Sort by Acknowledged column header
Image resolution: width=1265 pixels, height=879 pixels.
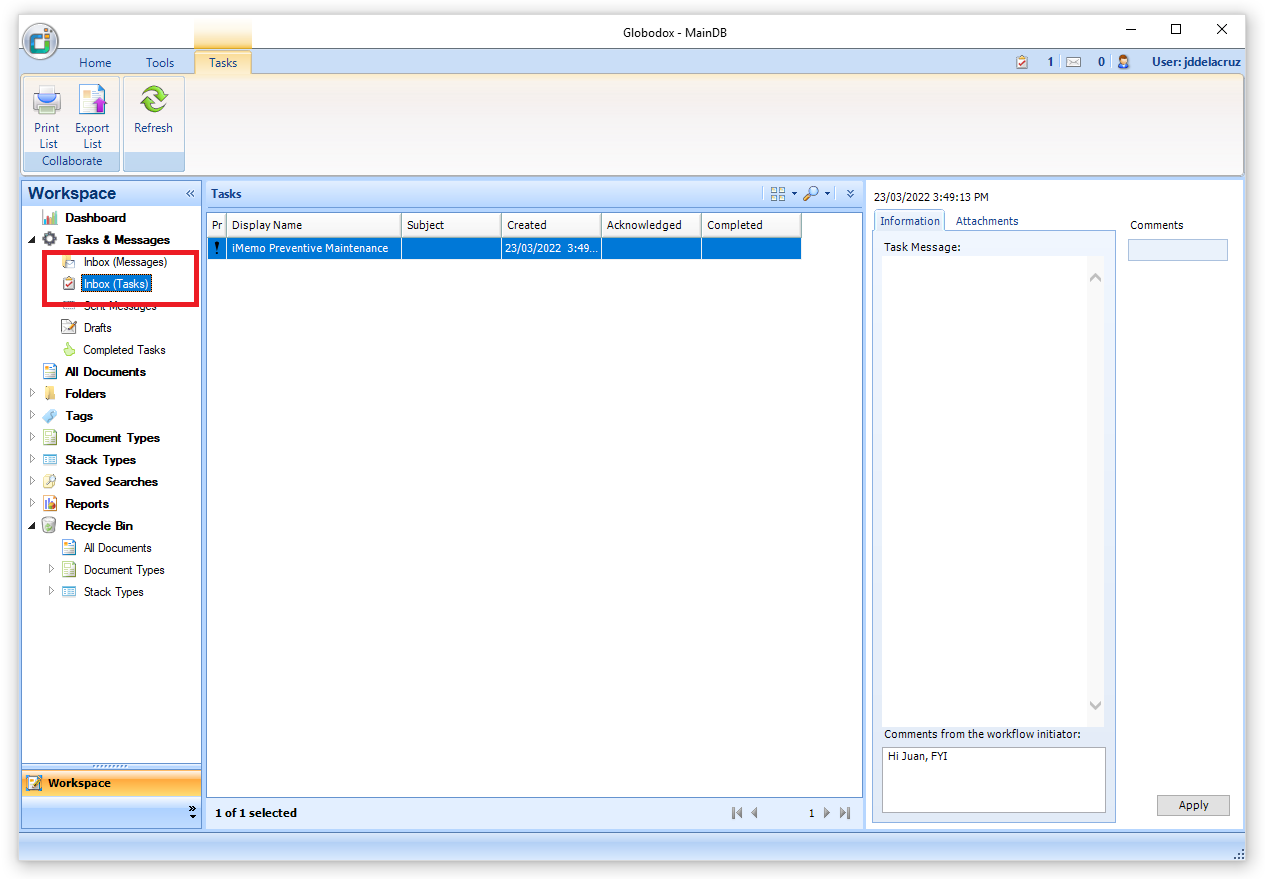click(651, 225)
